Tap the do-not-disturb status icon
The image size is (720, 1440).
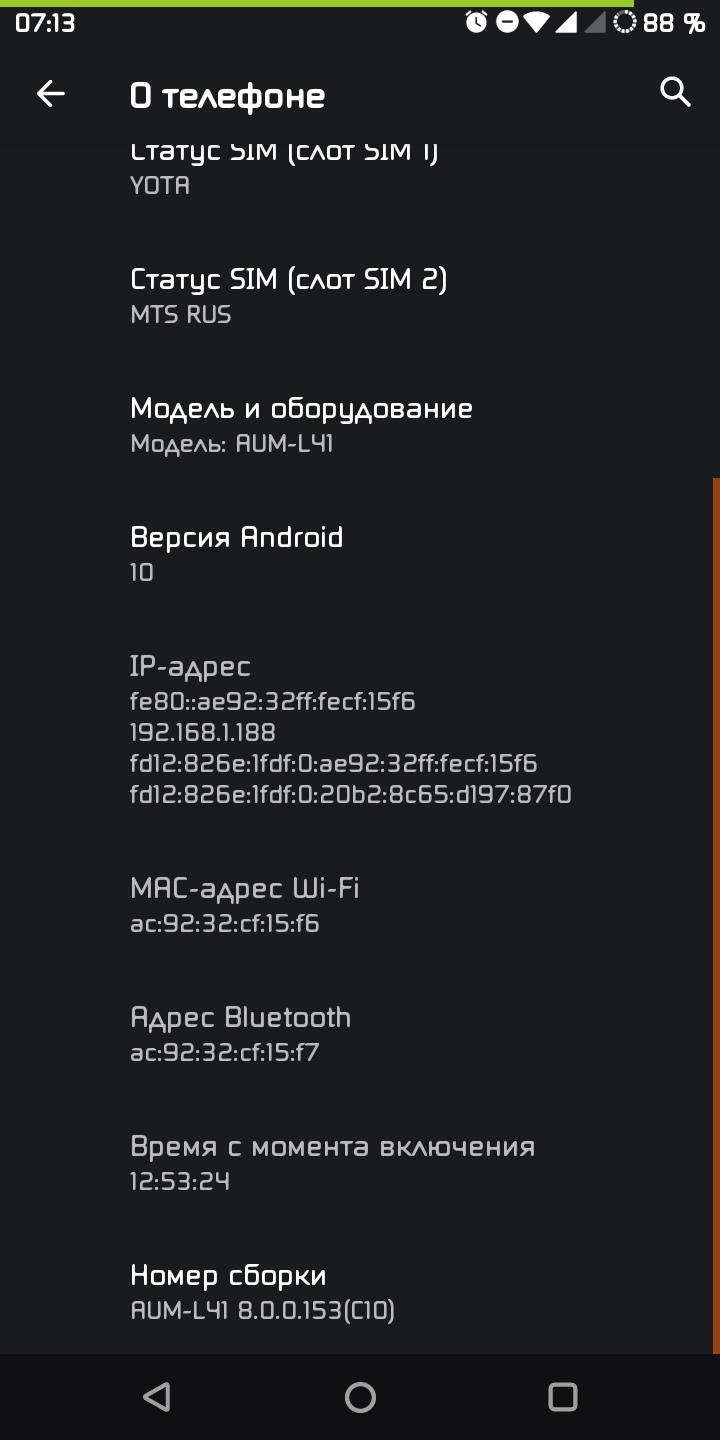507,22
